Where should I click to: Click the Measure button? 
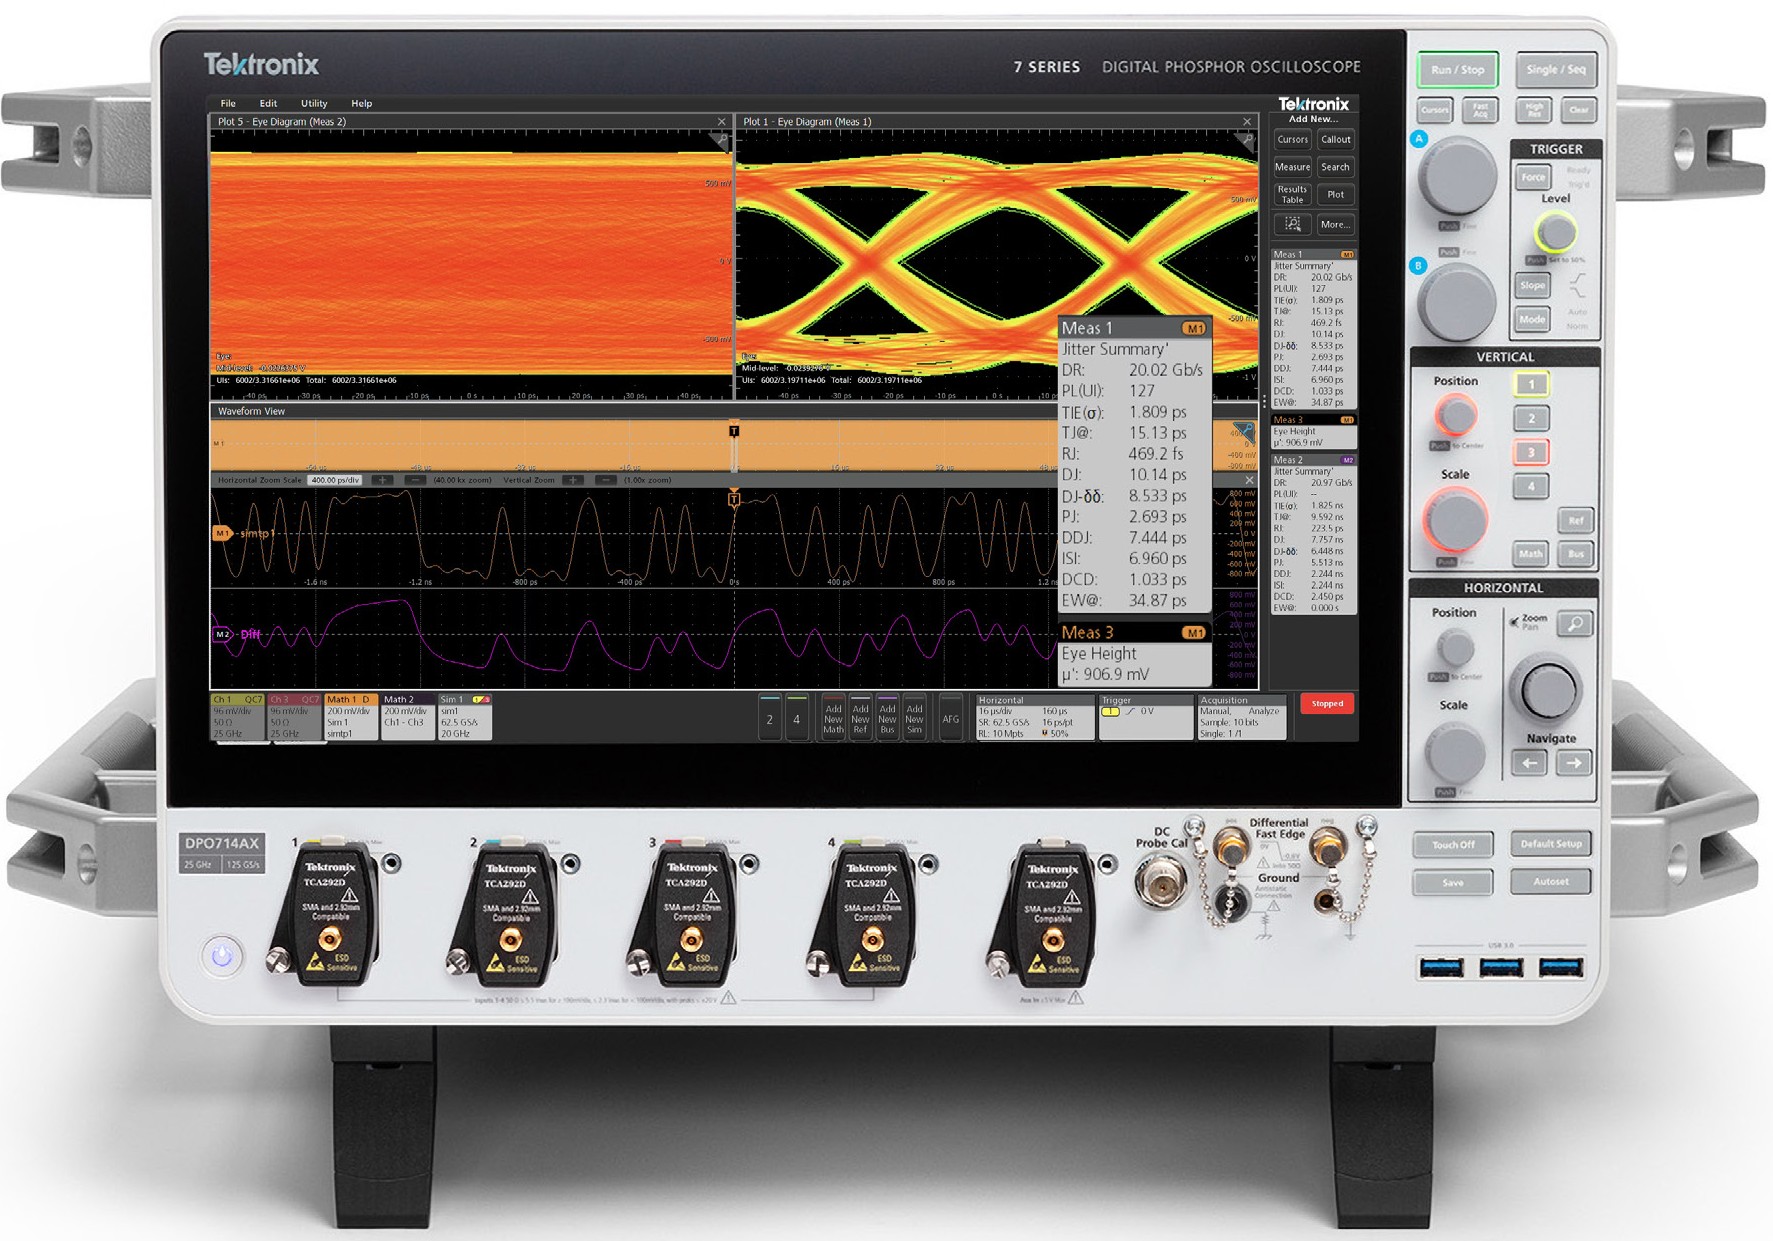[x=1292, y=167]
